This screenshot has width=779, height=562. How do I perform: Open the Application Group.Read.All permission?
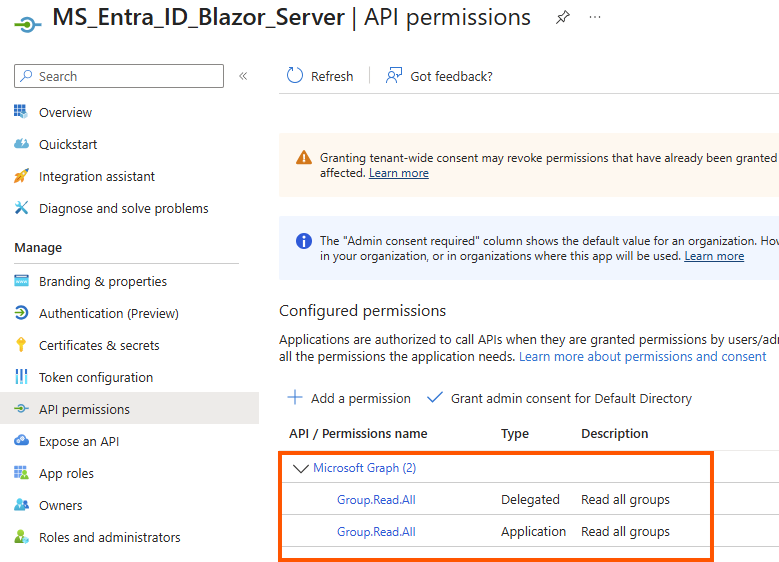coord(376,532)
